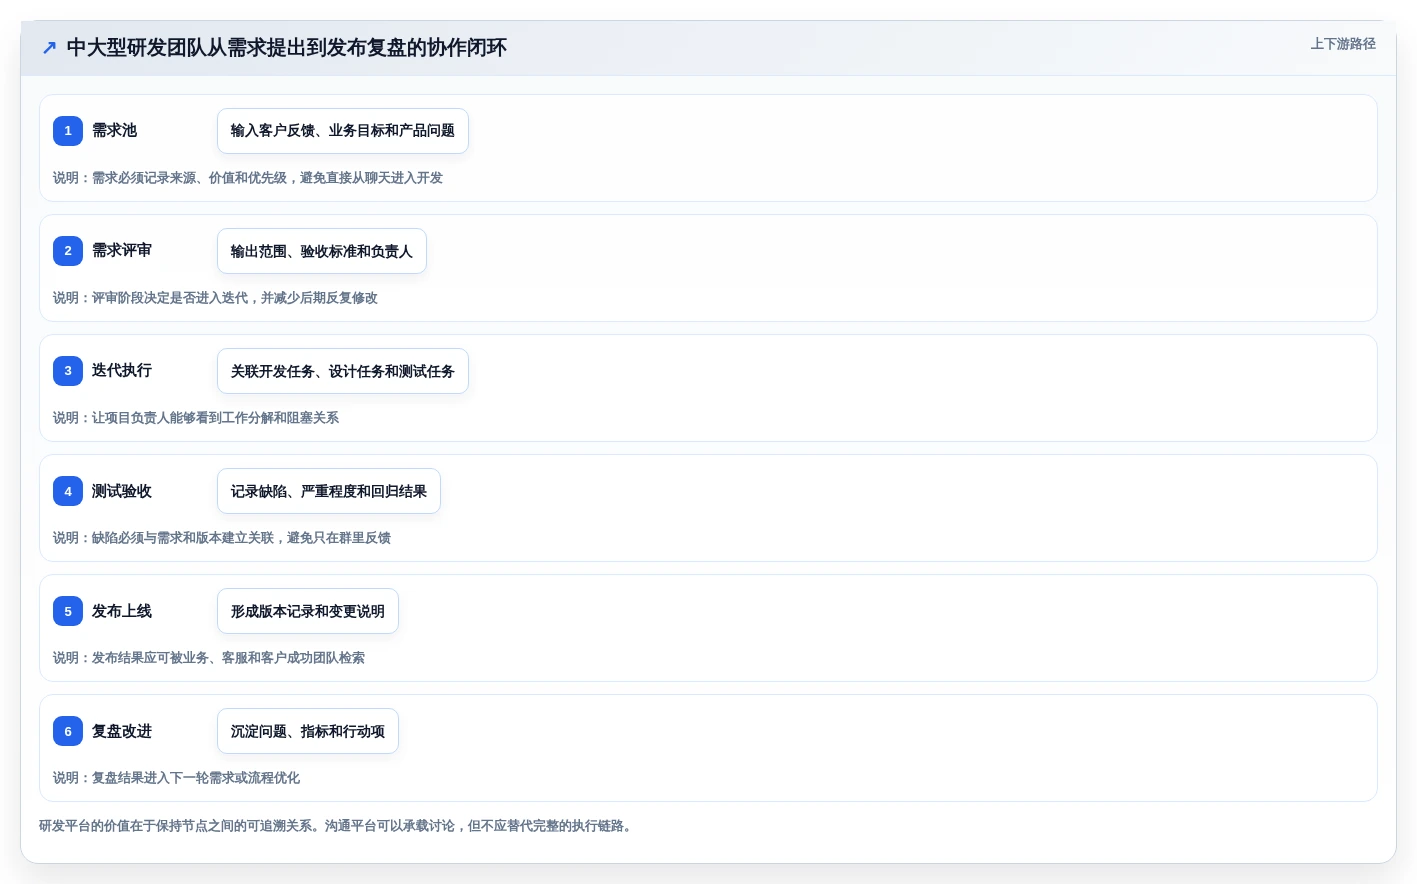The image size is (1417, 884).
Task: Click the note about 评审阶段决定是否进入迭代
Action: [x=215, y=298]
